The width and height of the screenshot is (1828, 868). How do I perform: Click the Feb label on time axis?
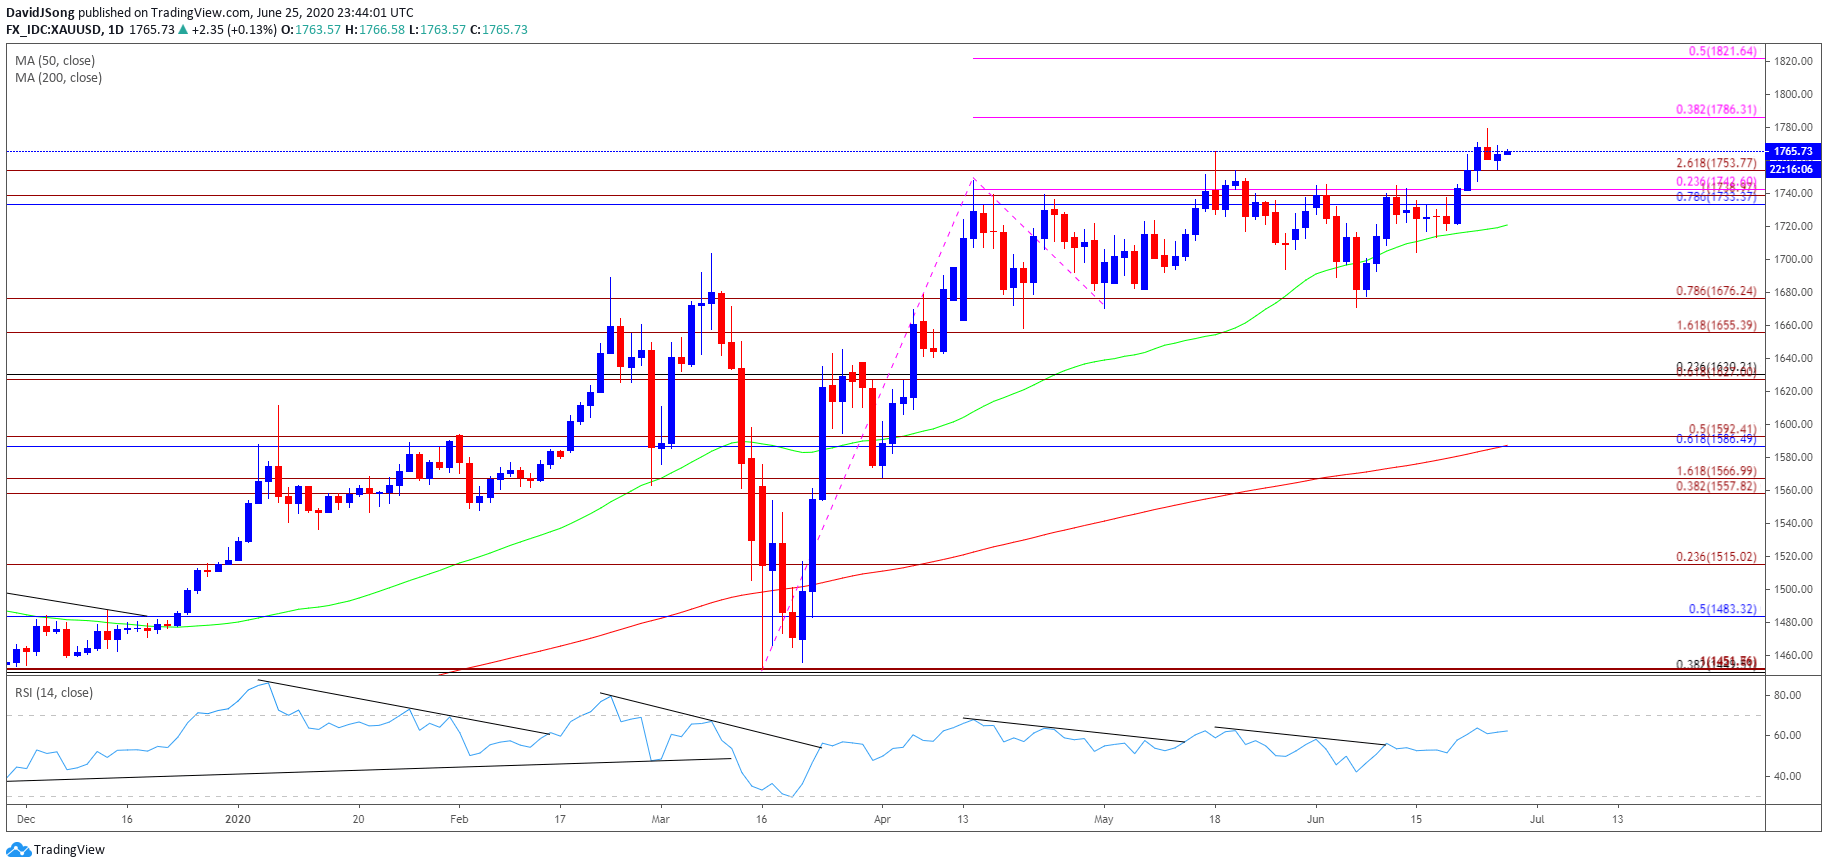459,820
